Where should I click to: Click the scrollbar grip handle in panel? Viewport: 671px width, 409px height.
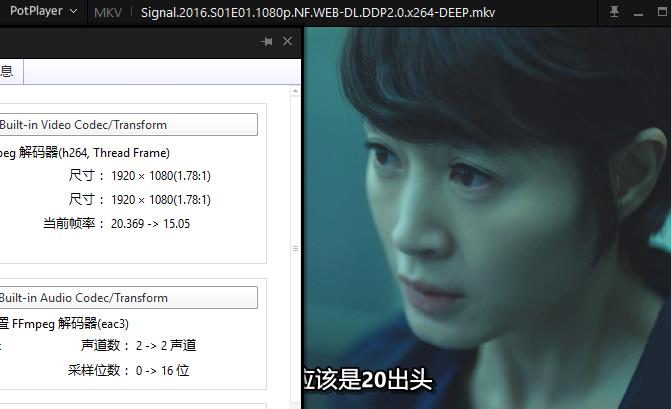click(x=295, y=249)
